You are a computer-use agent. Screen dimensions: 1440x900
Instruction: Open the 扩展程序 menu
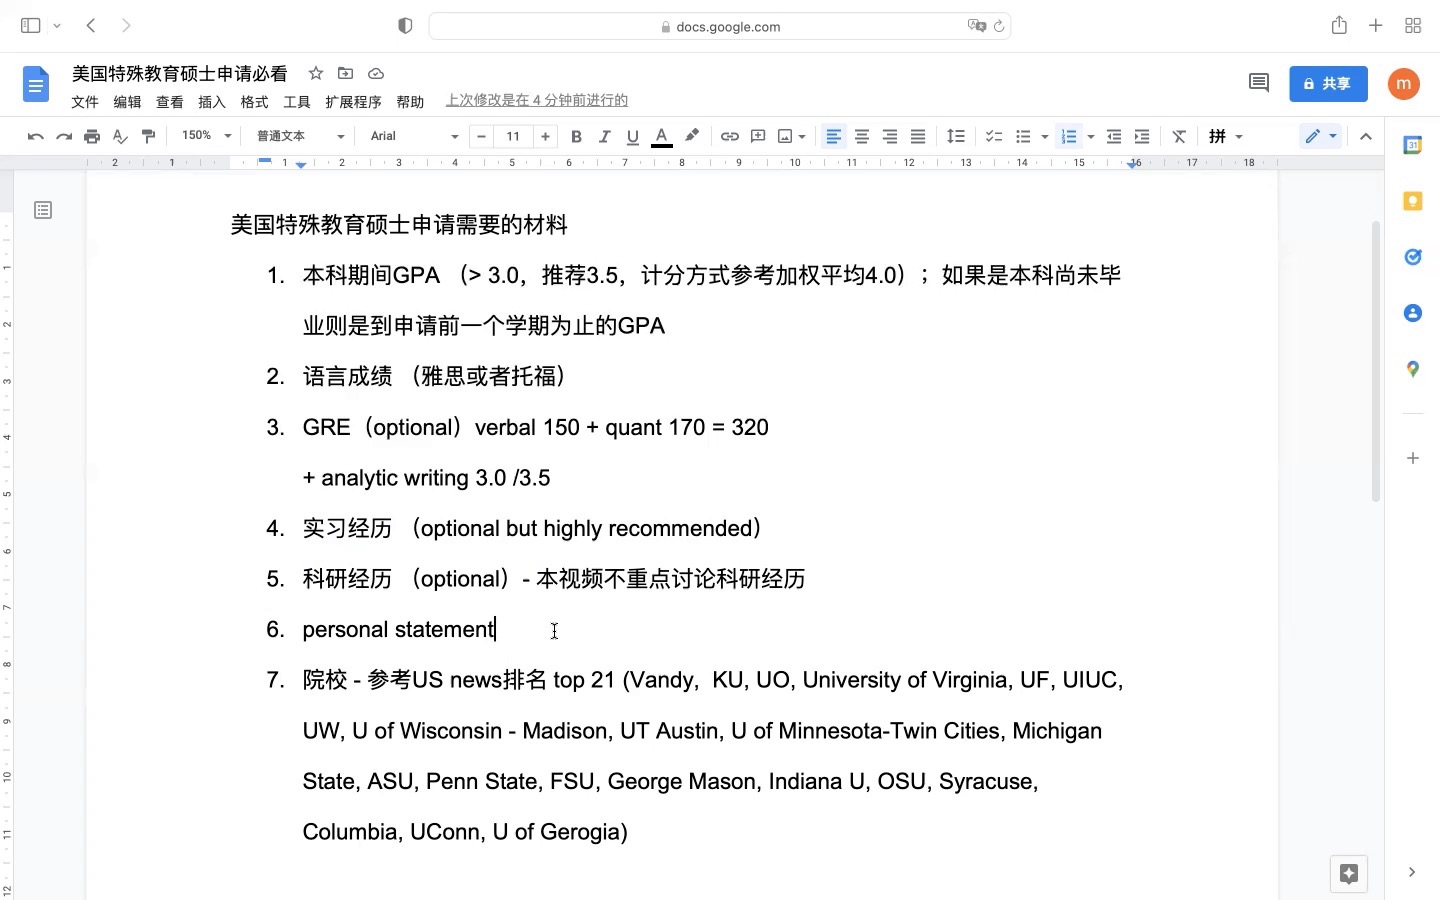353,102
